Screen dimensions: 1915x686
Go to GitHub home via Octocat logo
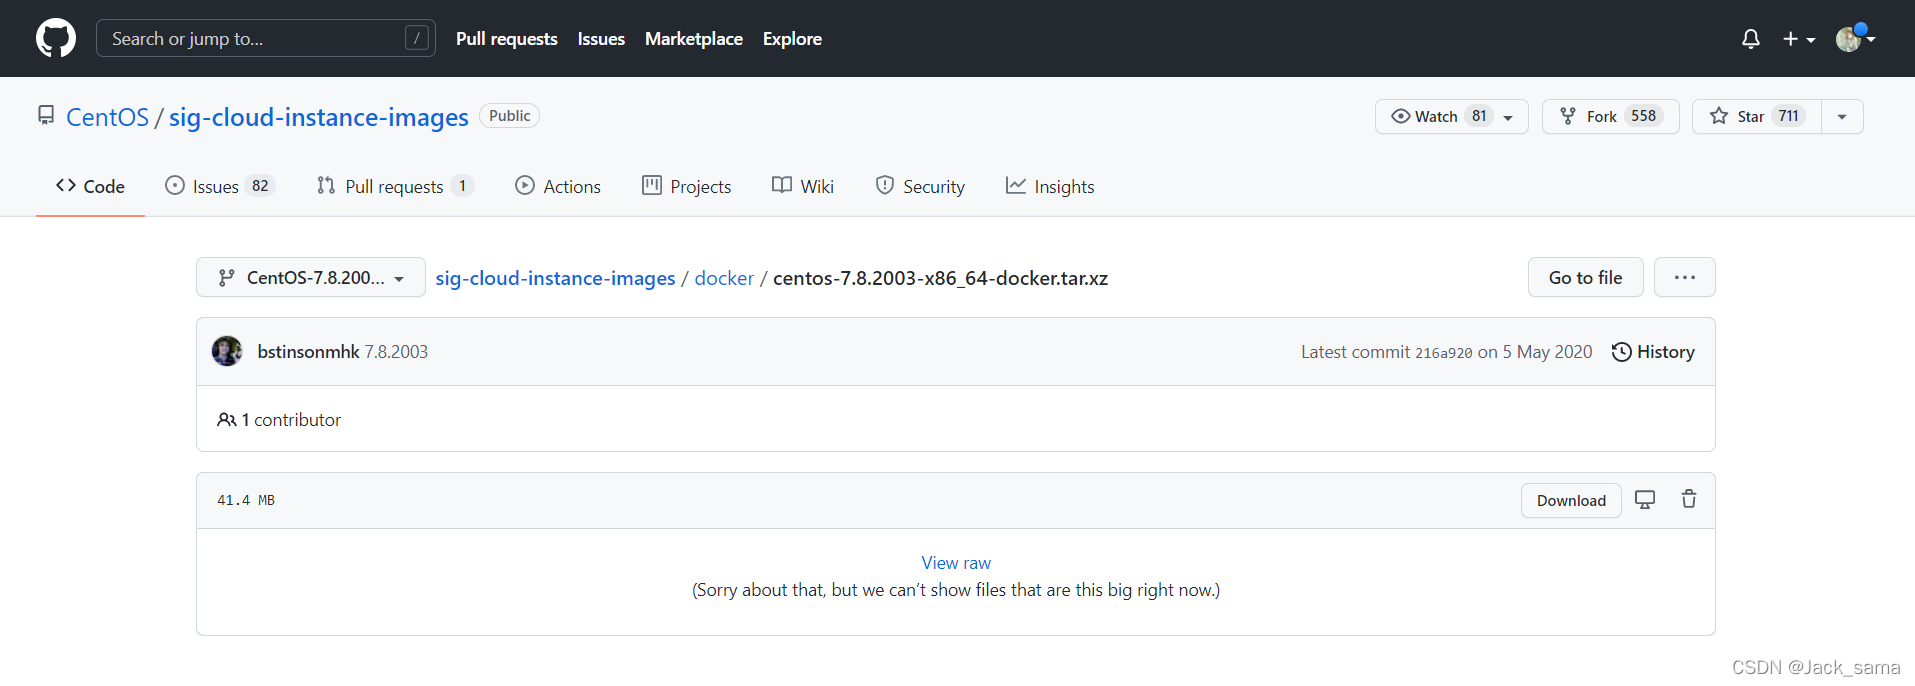click(56, 38)
